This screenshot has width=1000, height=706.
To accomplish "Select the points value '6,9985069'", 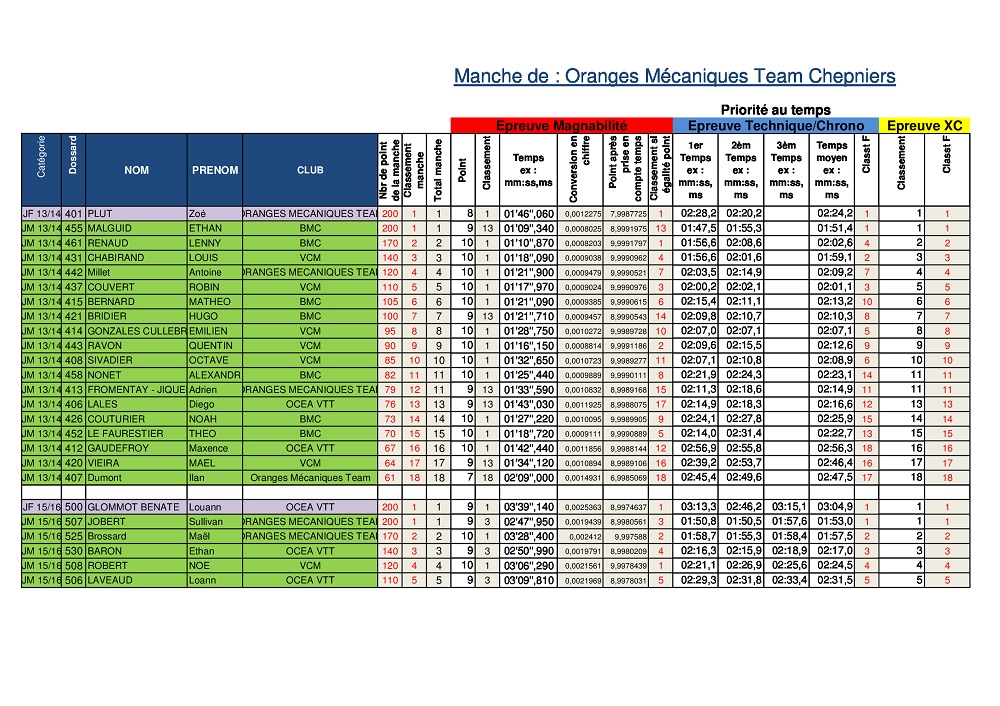I will (x=626, y=478).
